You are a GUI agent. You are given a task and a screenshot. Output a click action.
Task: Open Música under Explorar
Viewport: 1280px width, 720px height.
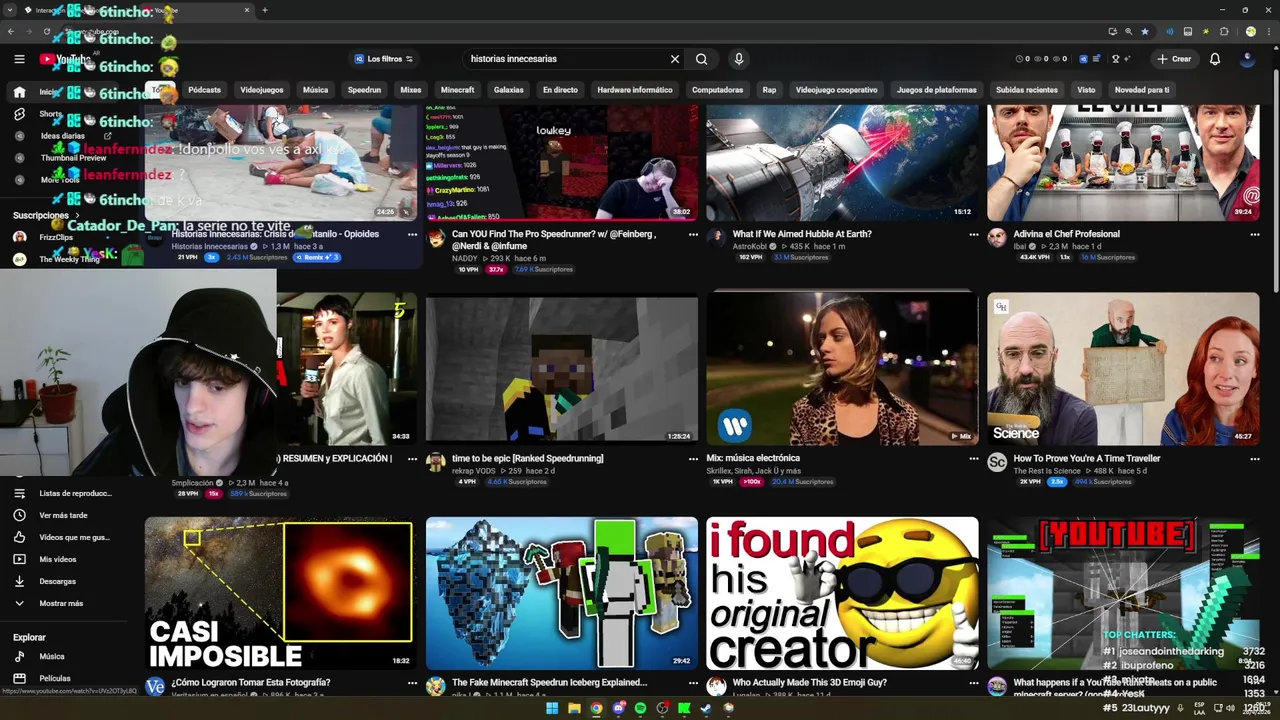52,657
